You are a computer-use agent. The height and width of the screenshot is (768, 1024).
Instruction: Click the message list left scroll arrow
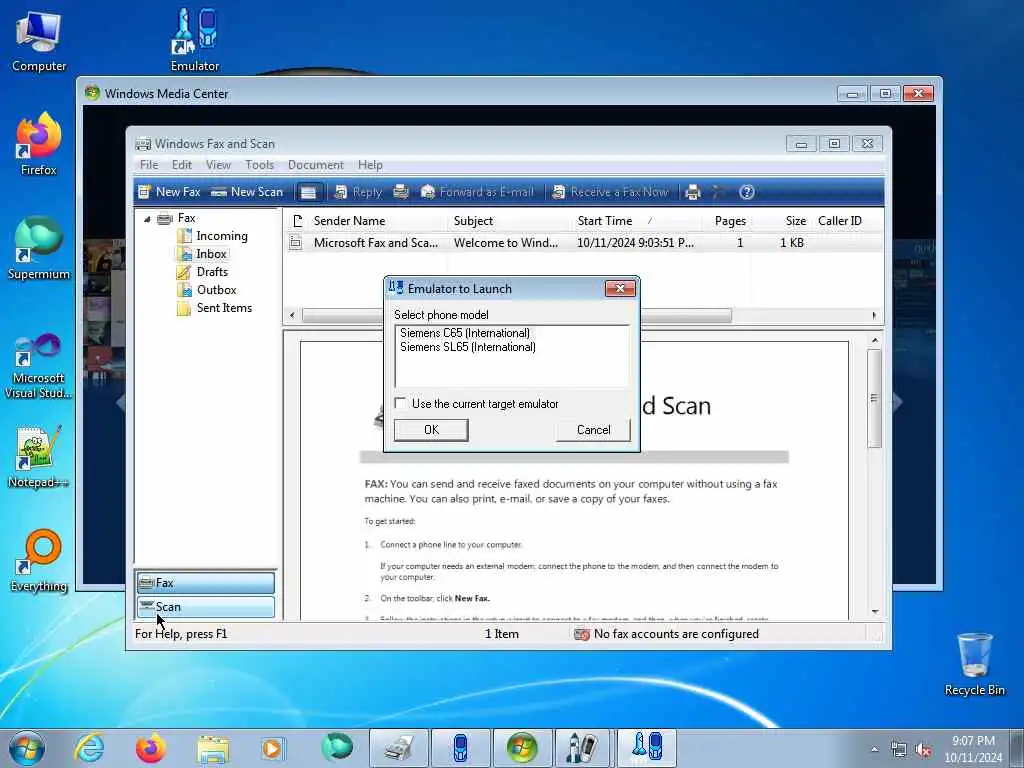coord(292,315)
